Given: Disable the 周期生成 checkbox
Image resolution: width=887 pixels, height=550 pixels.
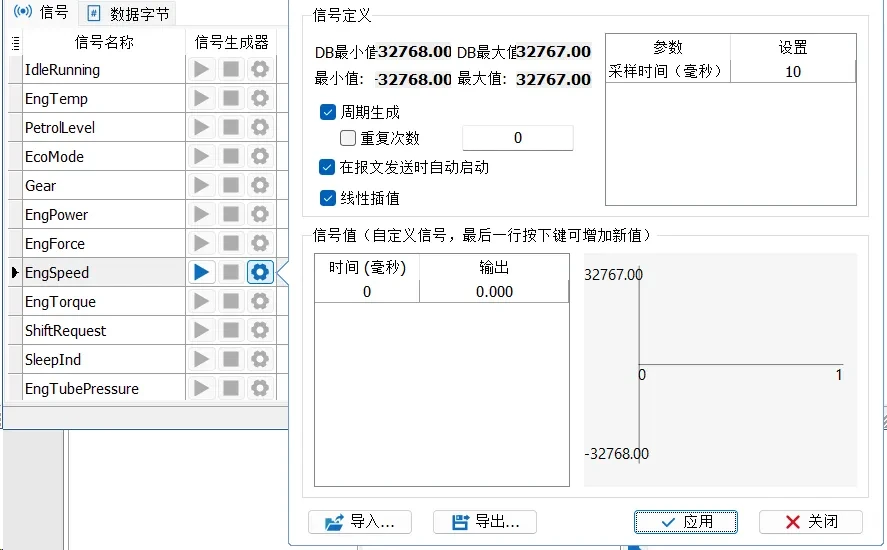Looking at the screenshot, I should [327, 112].
